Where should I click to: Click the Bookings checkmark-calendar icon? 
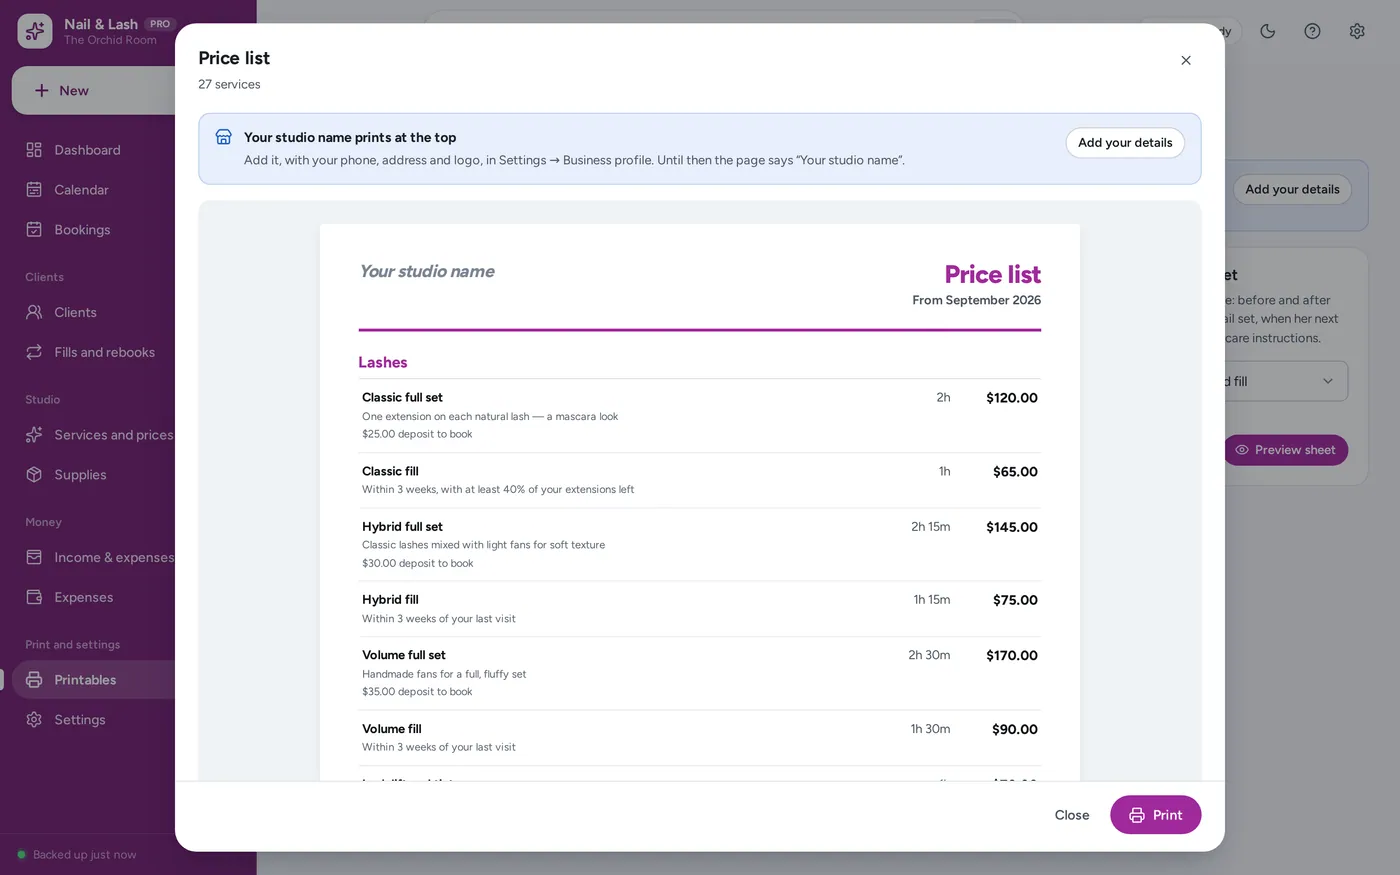click(34, 230)
